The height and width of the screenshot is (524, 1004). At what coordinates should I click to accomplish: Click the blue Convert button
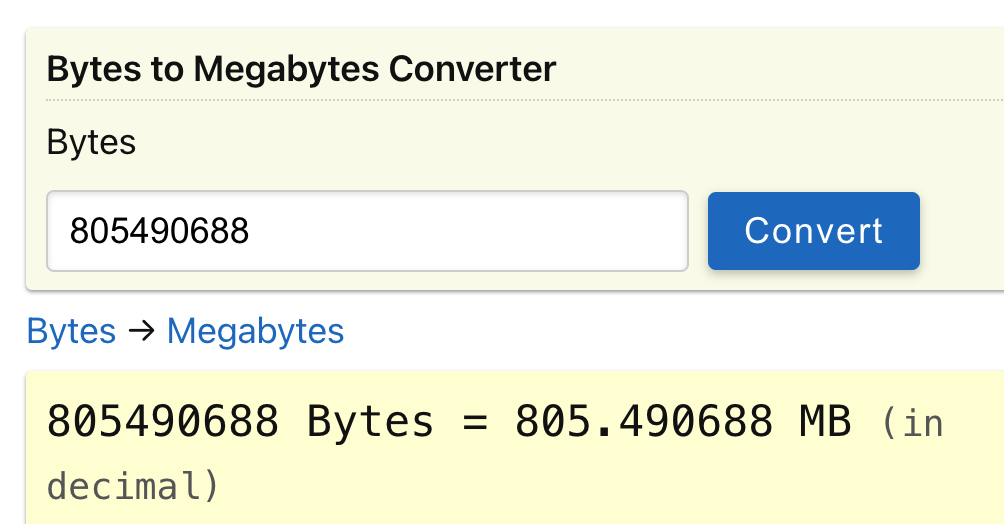tap(813, 231)
